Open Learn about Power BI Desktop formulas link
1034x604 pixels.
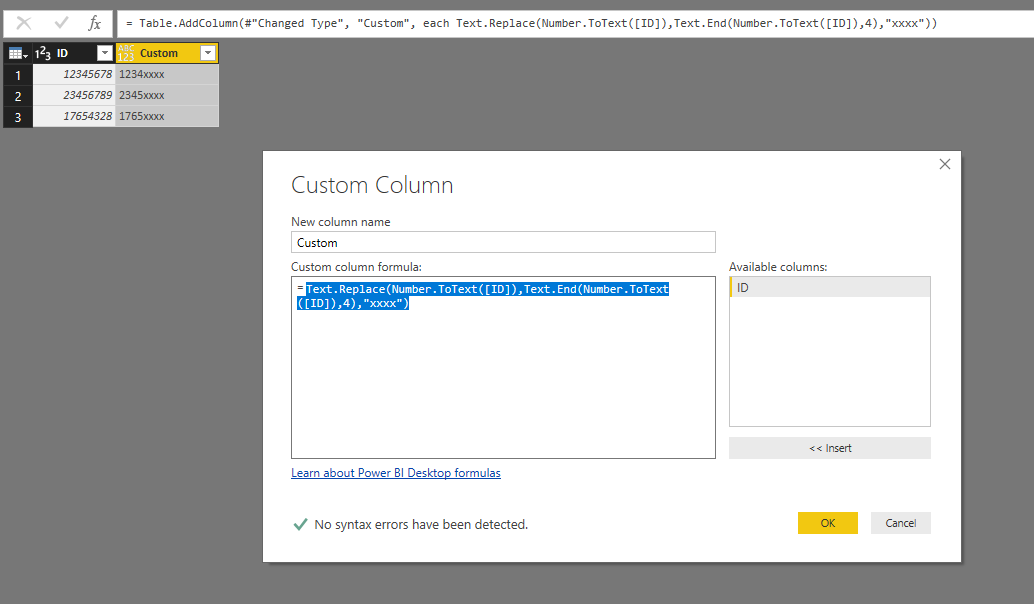[x=396, y=473]
